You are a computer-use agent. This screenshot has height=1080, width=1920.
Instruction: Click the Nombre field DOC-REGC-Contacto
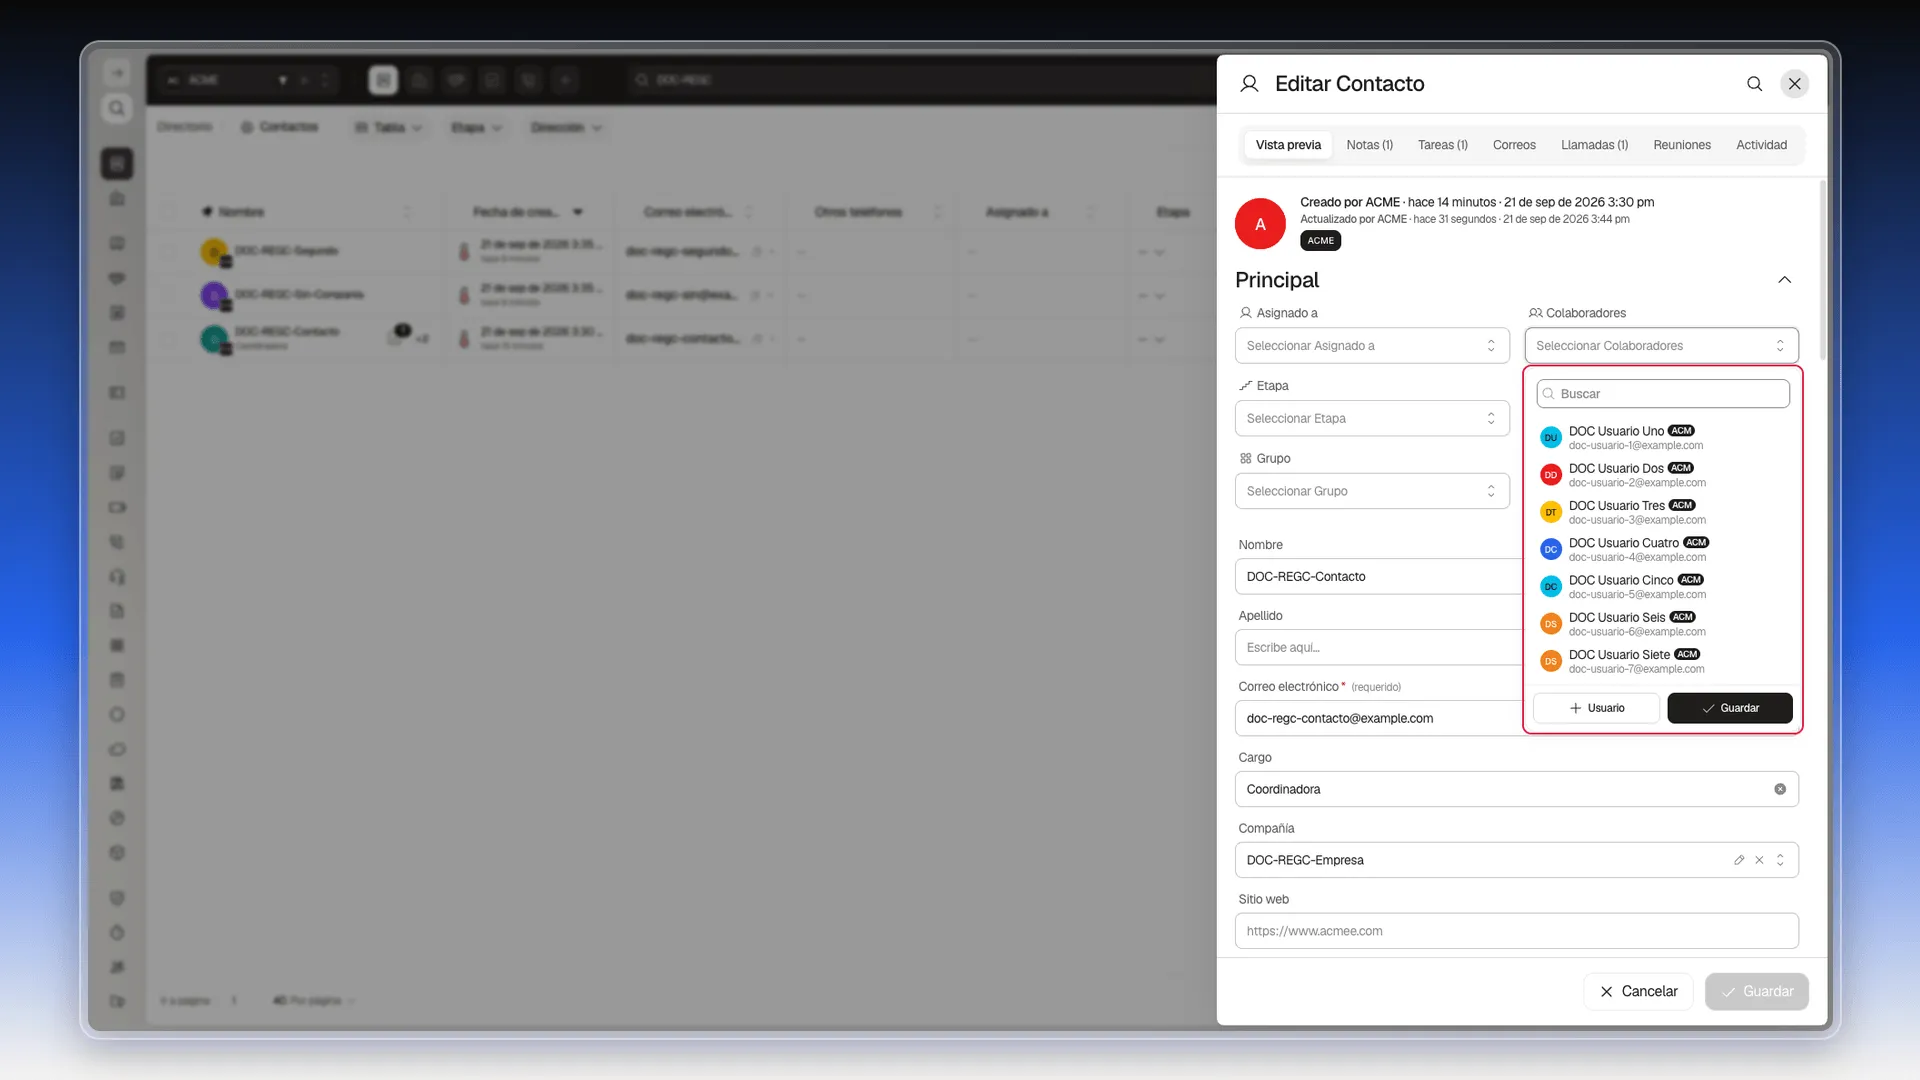coord(1378,577)
